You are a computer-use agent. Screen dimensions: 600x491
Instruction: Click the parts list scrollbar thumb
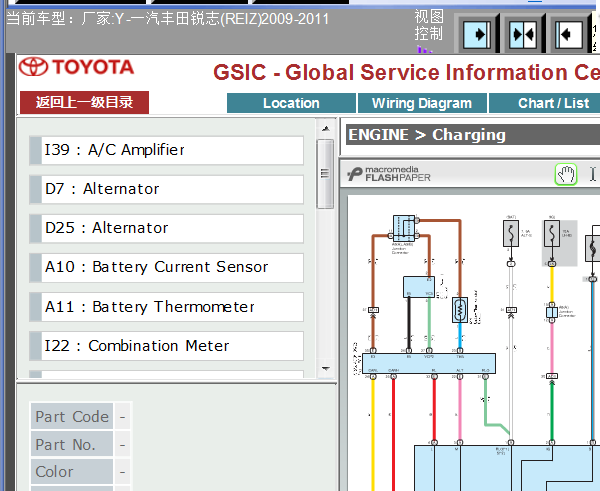pos(325,174)
